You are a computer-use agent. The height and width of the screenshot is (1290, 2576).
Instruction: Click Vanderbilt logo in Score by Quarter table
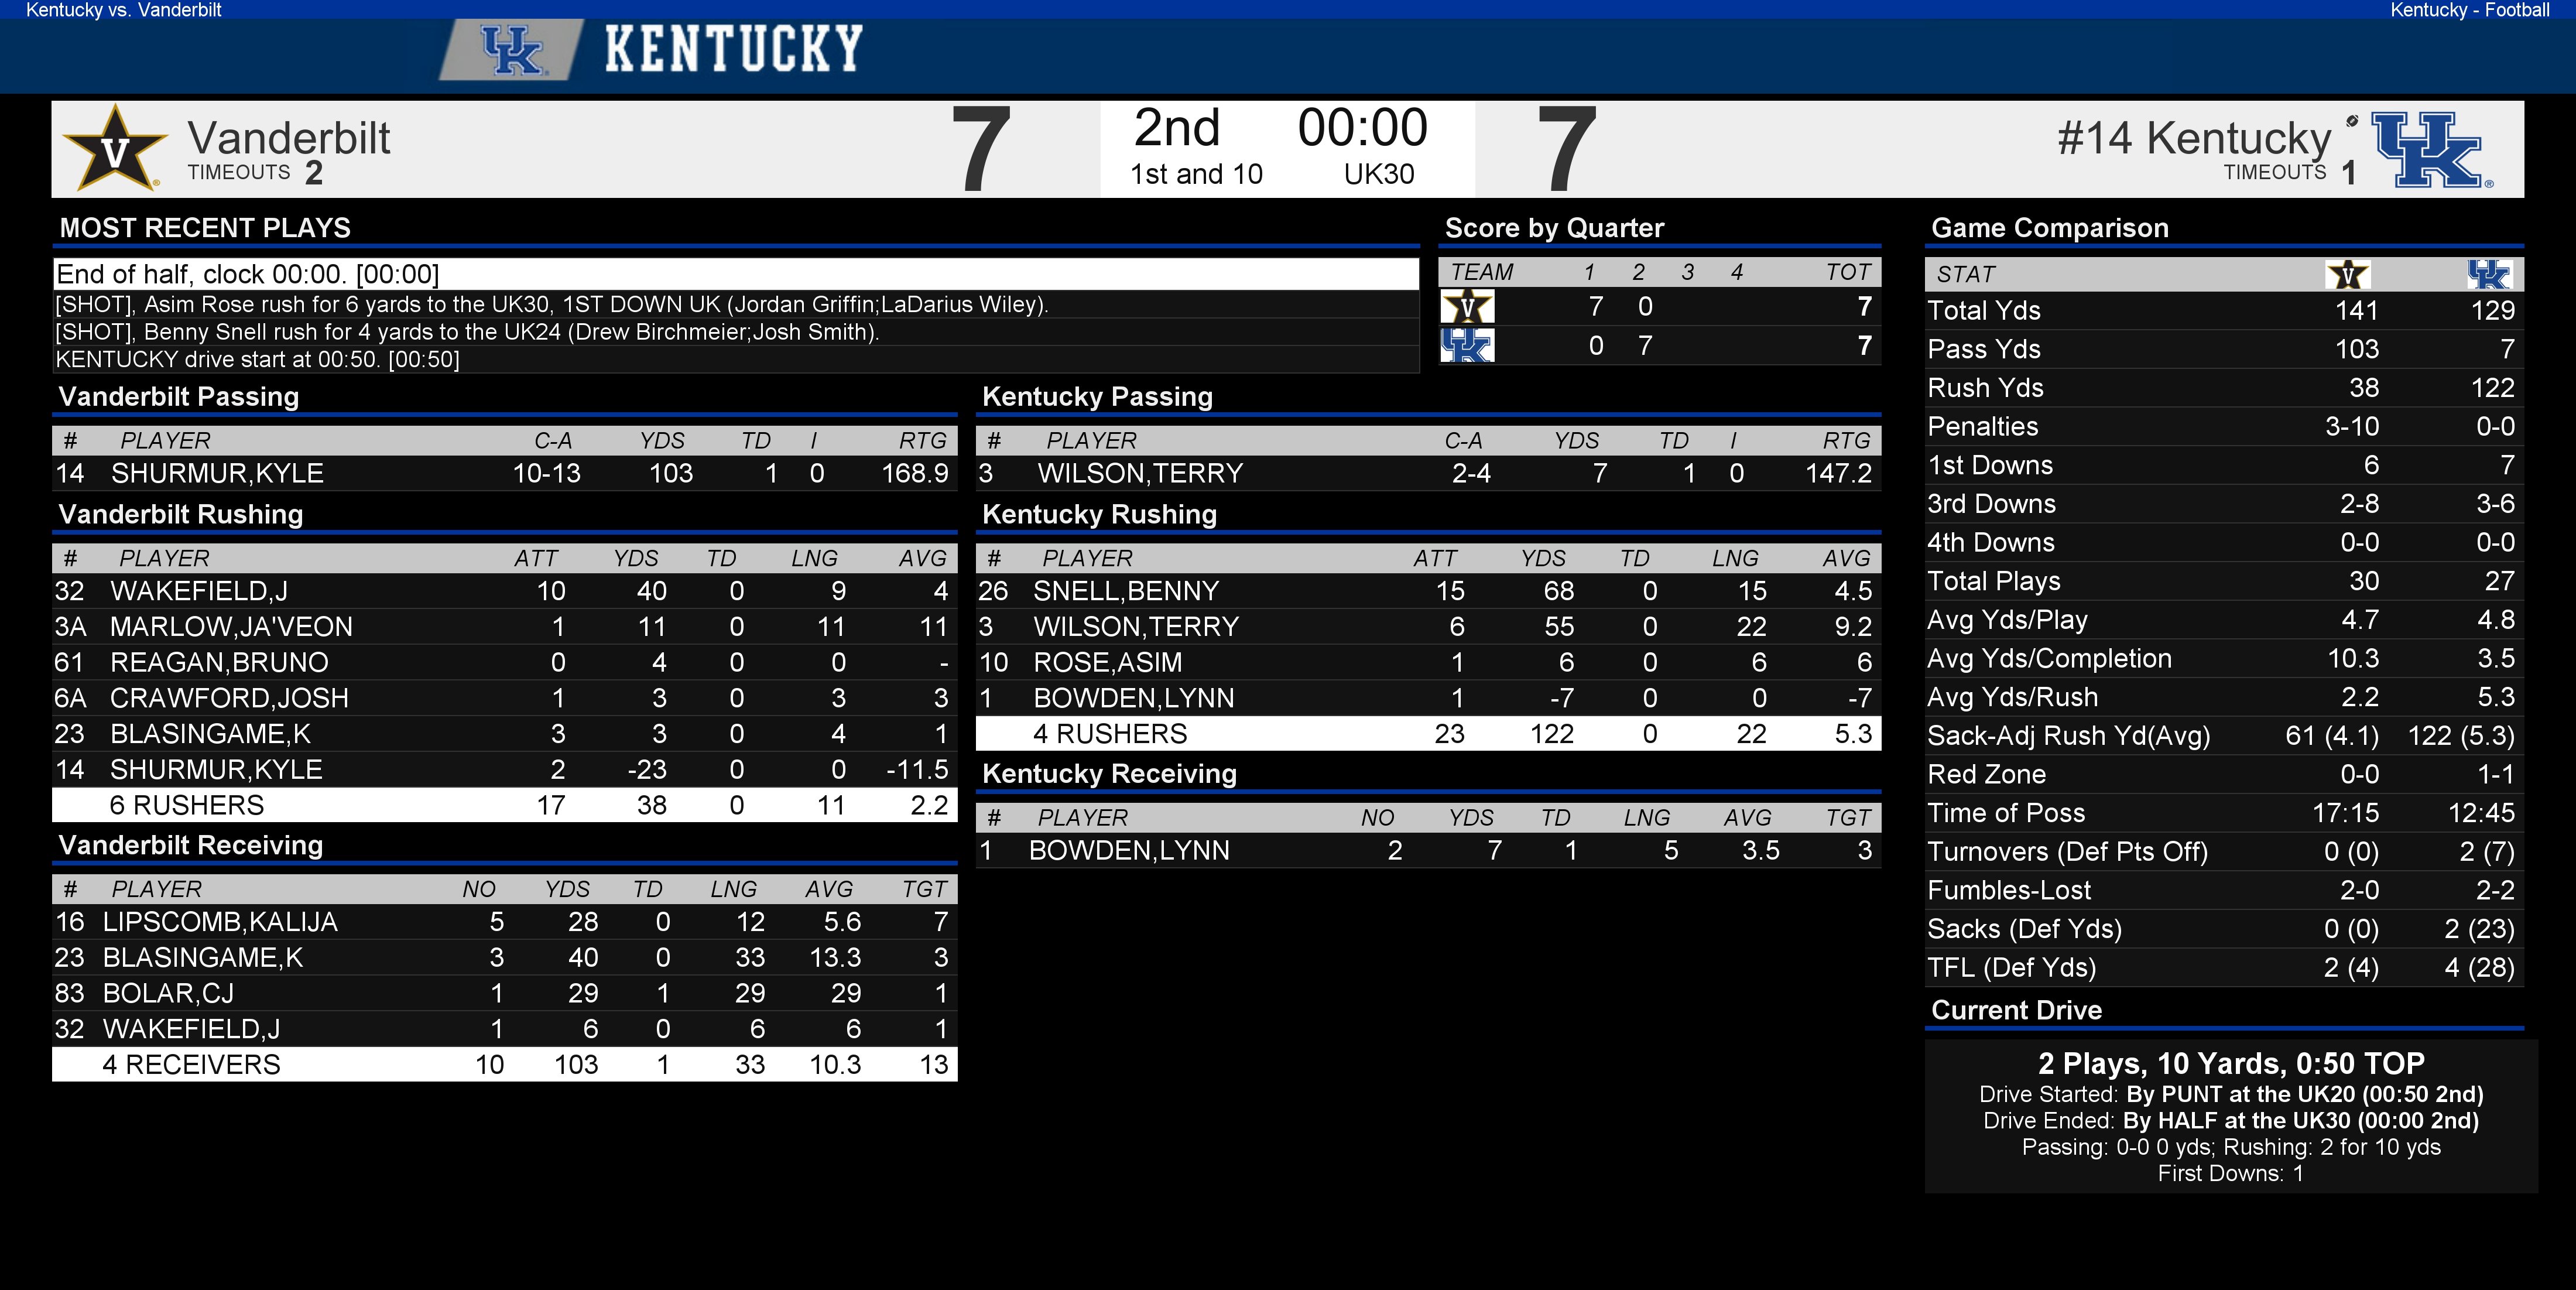click(x=1467, y=307)
